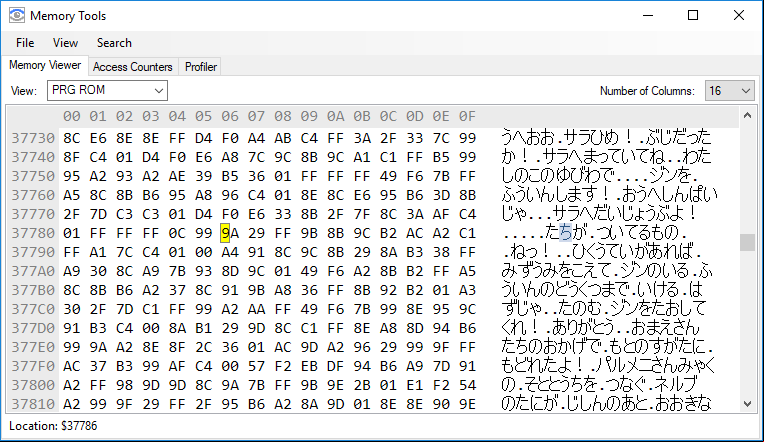
Task: Click the scrollbar down arrow
Action: coord(747,404)
